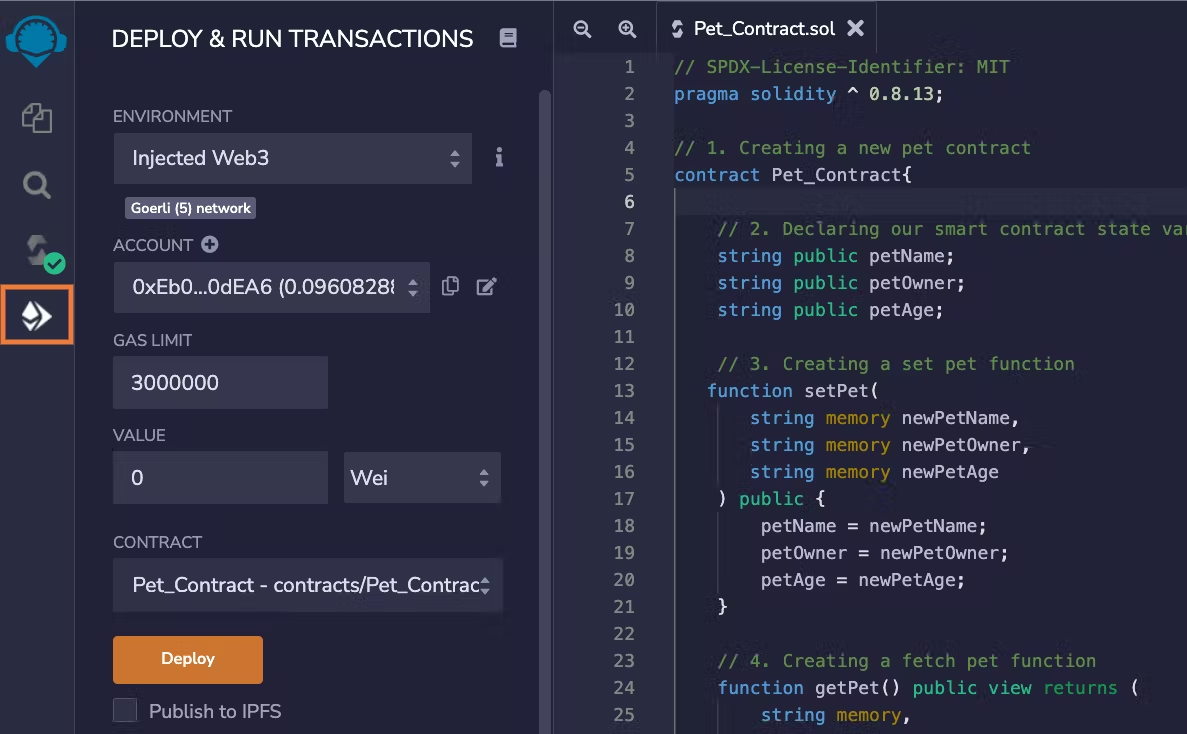
Task: Open the Search in files icon
Action: pyautogui.click(x=37, y=185)
